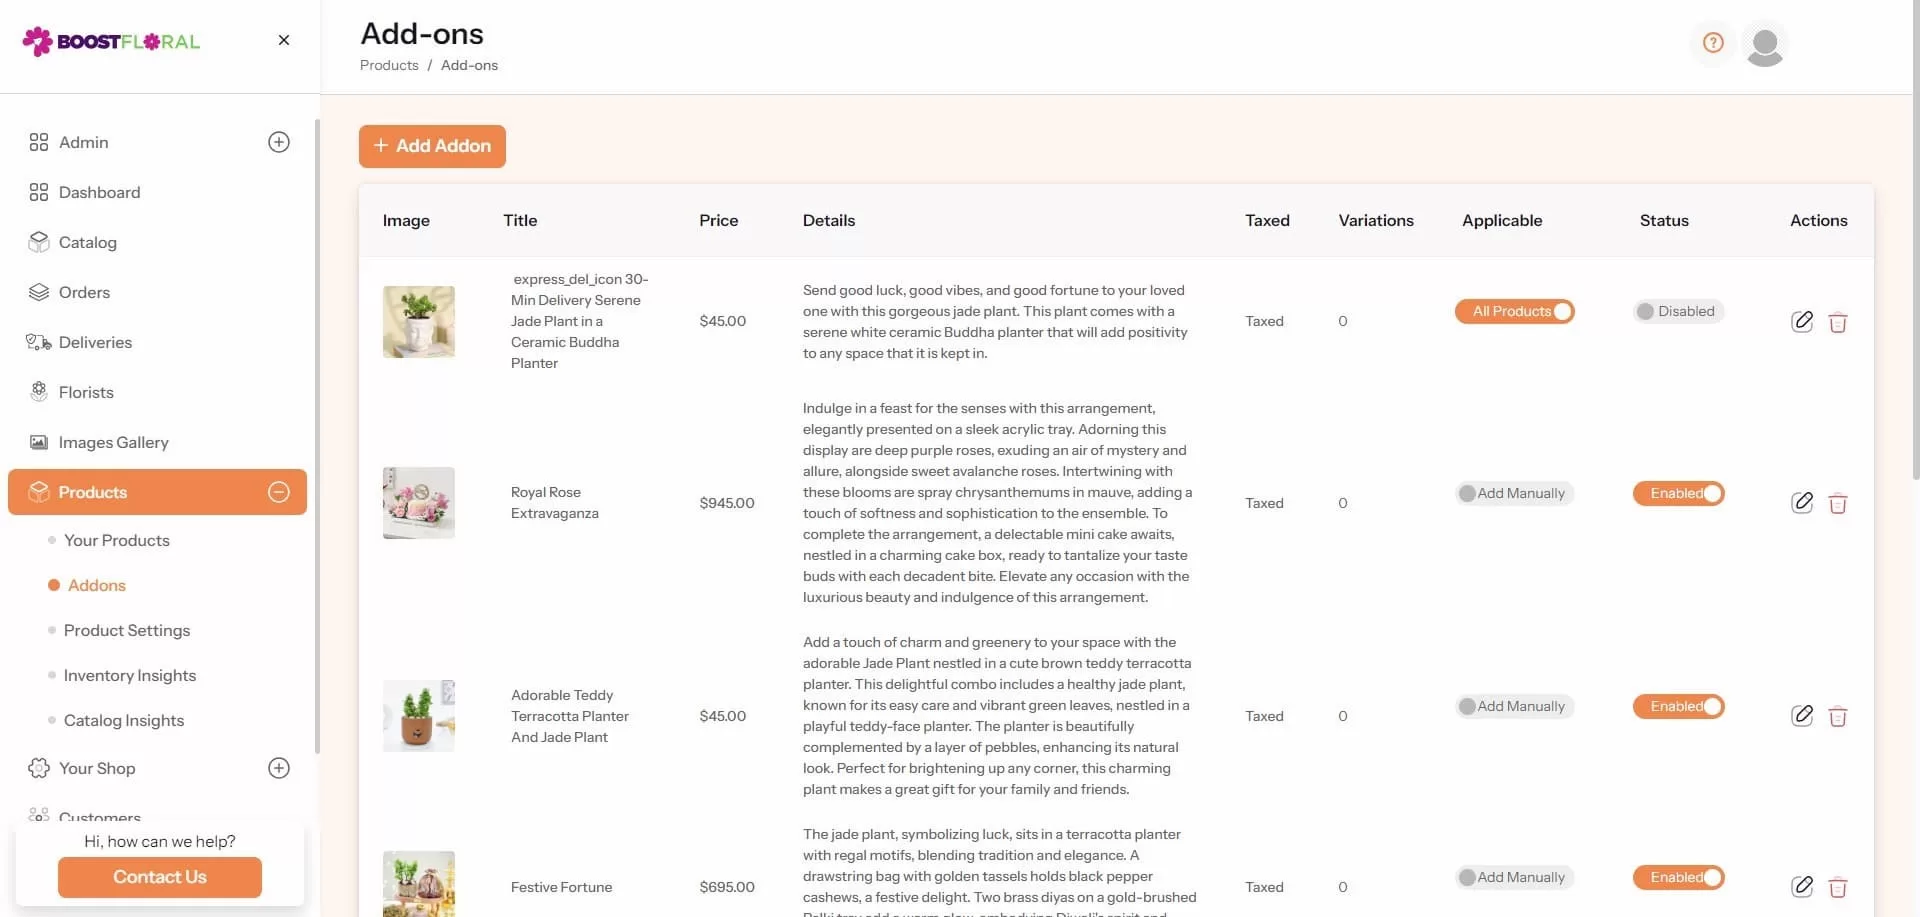Edit the Festive Fortune addon
The height and width of the screenshot is (917, 1920).
pyautogui.click(x=1802, y=886)
